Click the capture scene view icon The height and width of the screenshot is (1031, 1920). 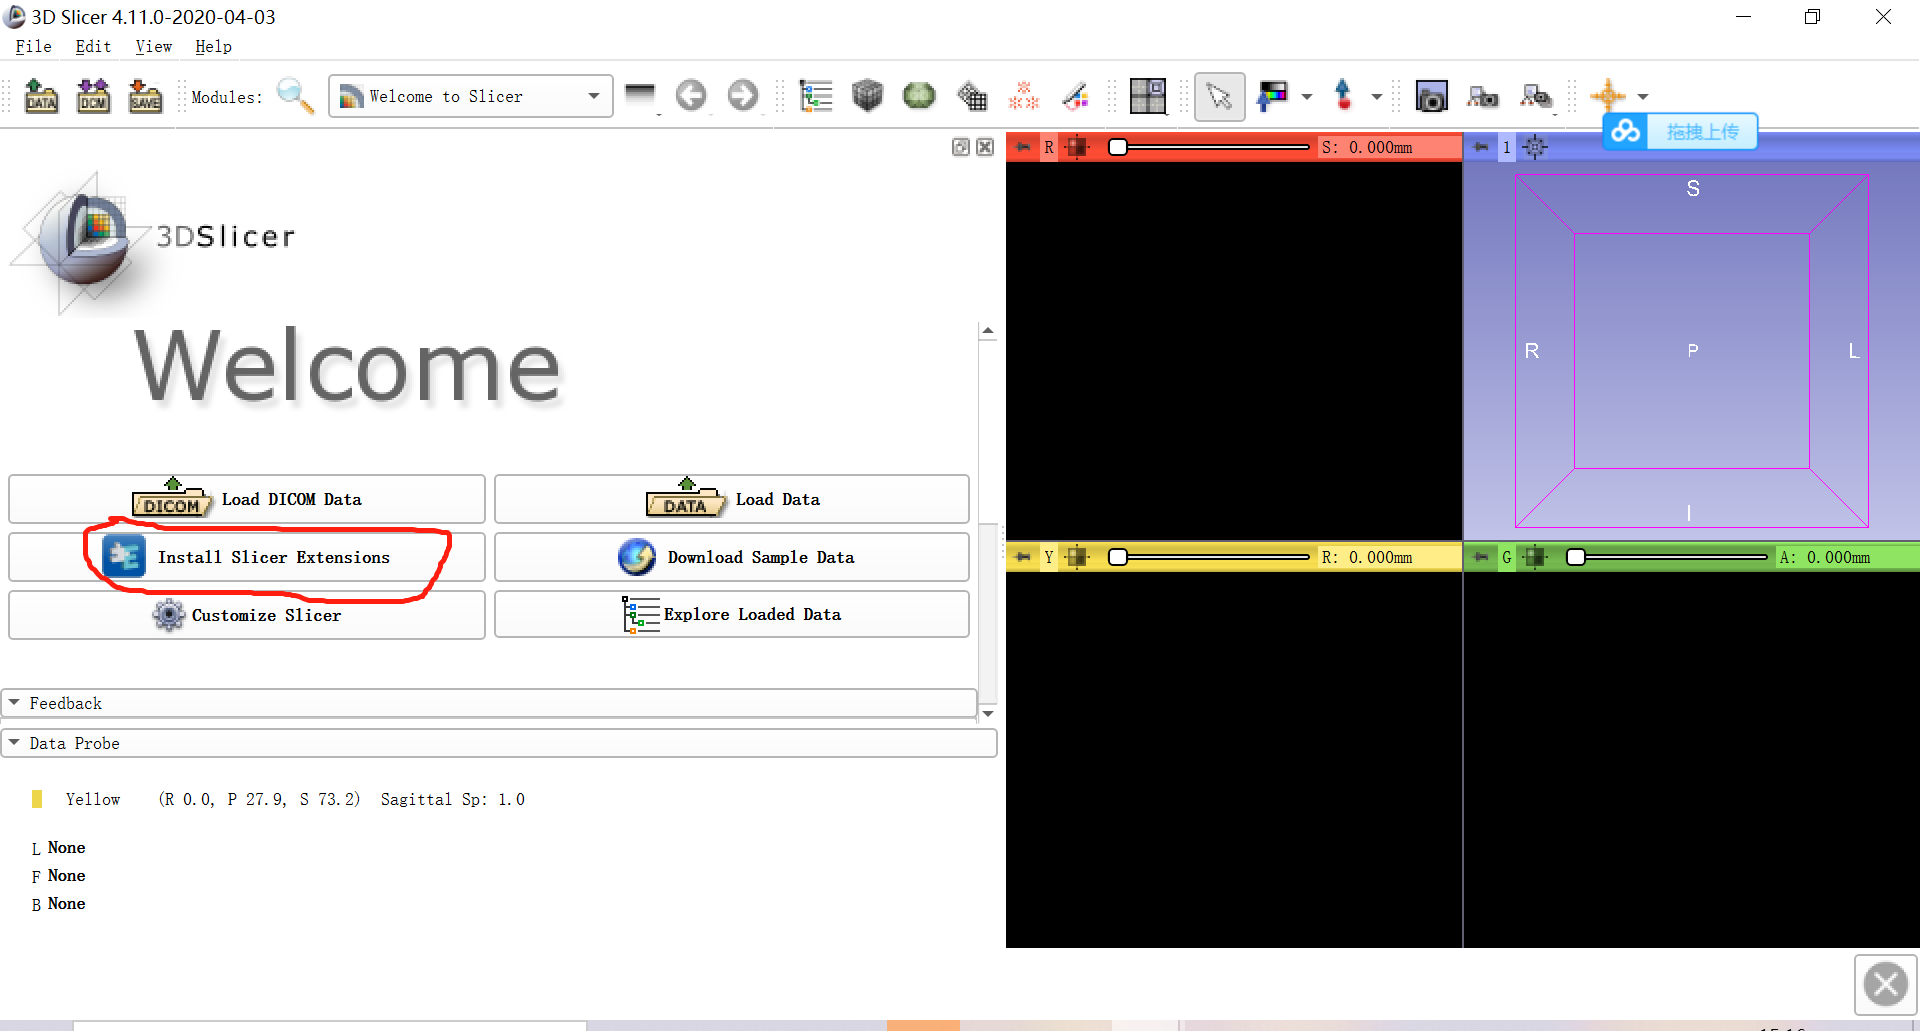point(1483,96)
